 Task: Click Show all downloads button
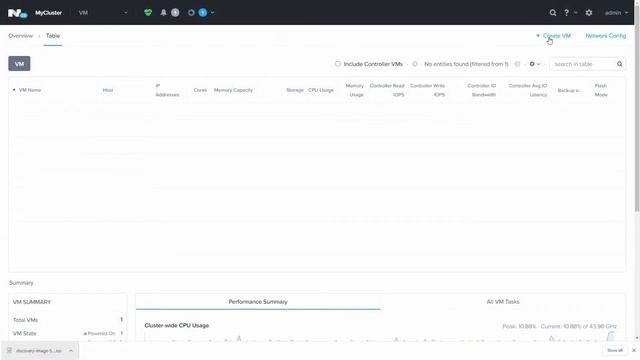point(615,350)
